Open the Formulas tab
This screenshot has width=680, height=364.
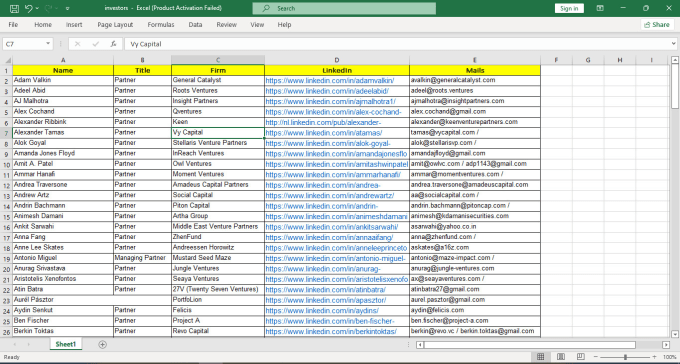161,25
